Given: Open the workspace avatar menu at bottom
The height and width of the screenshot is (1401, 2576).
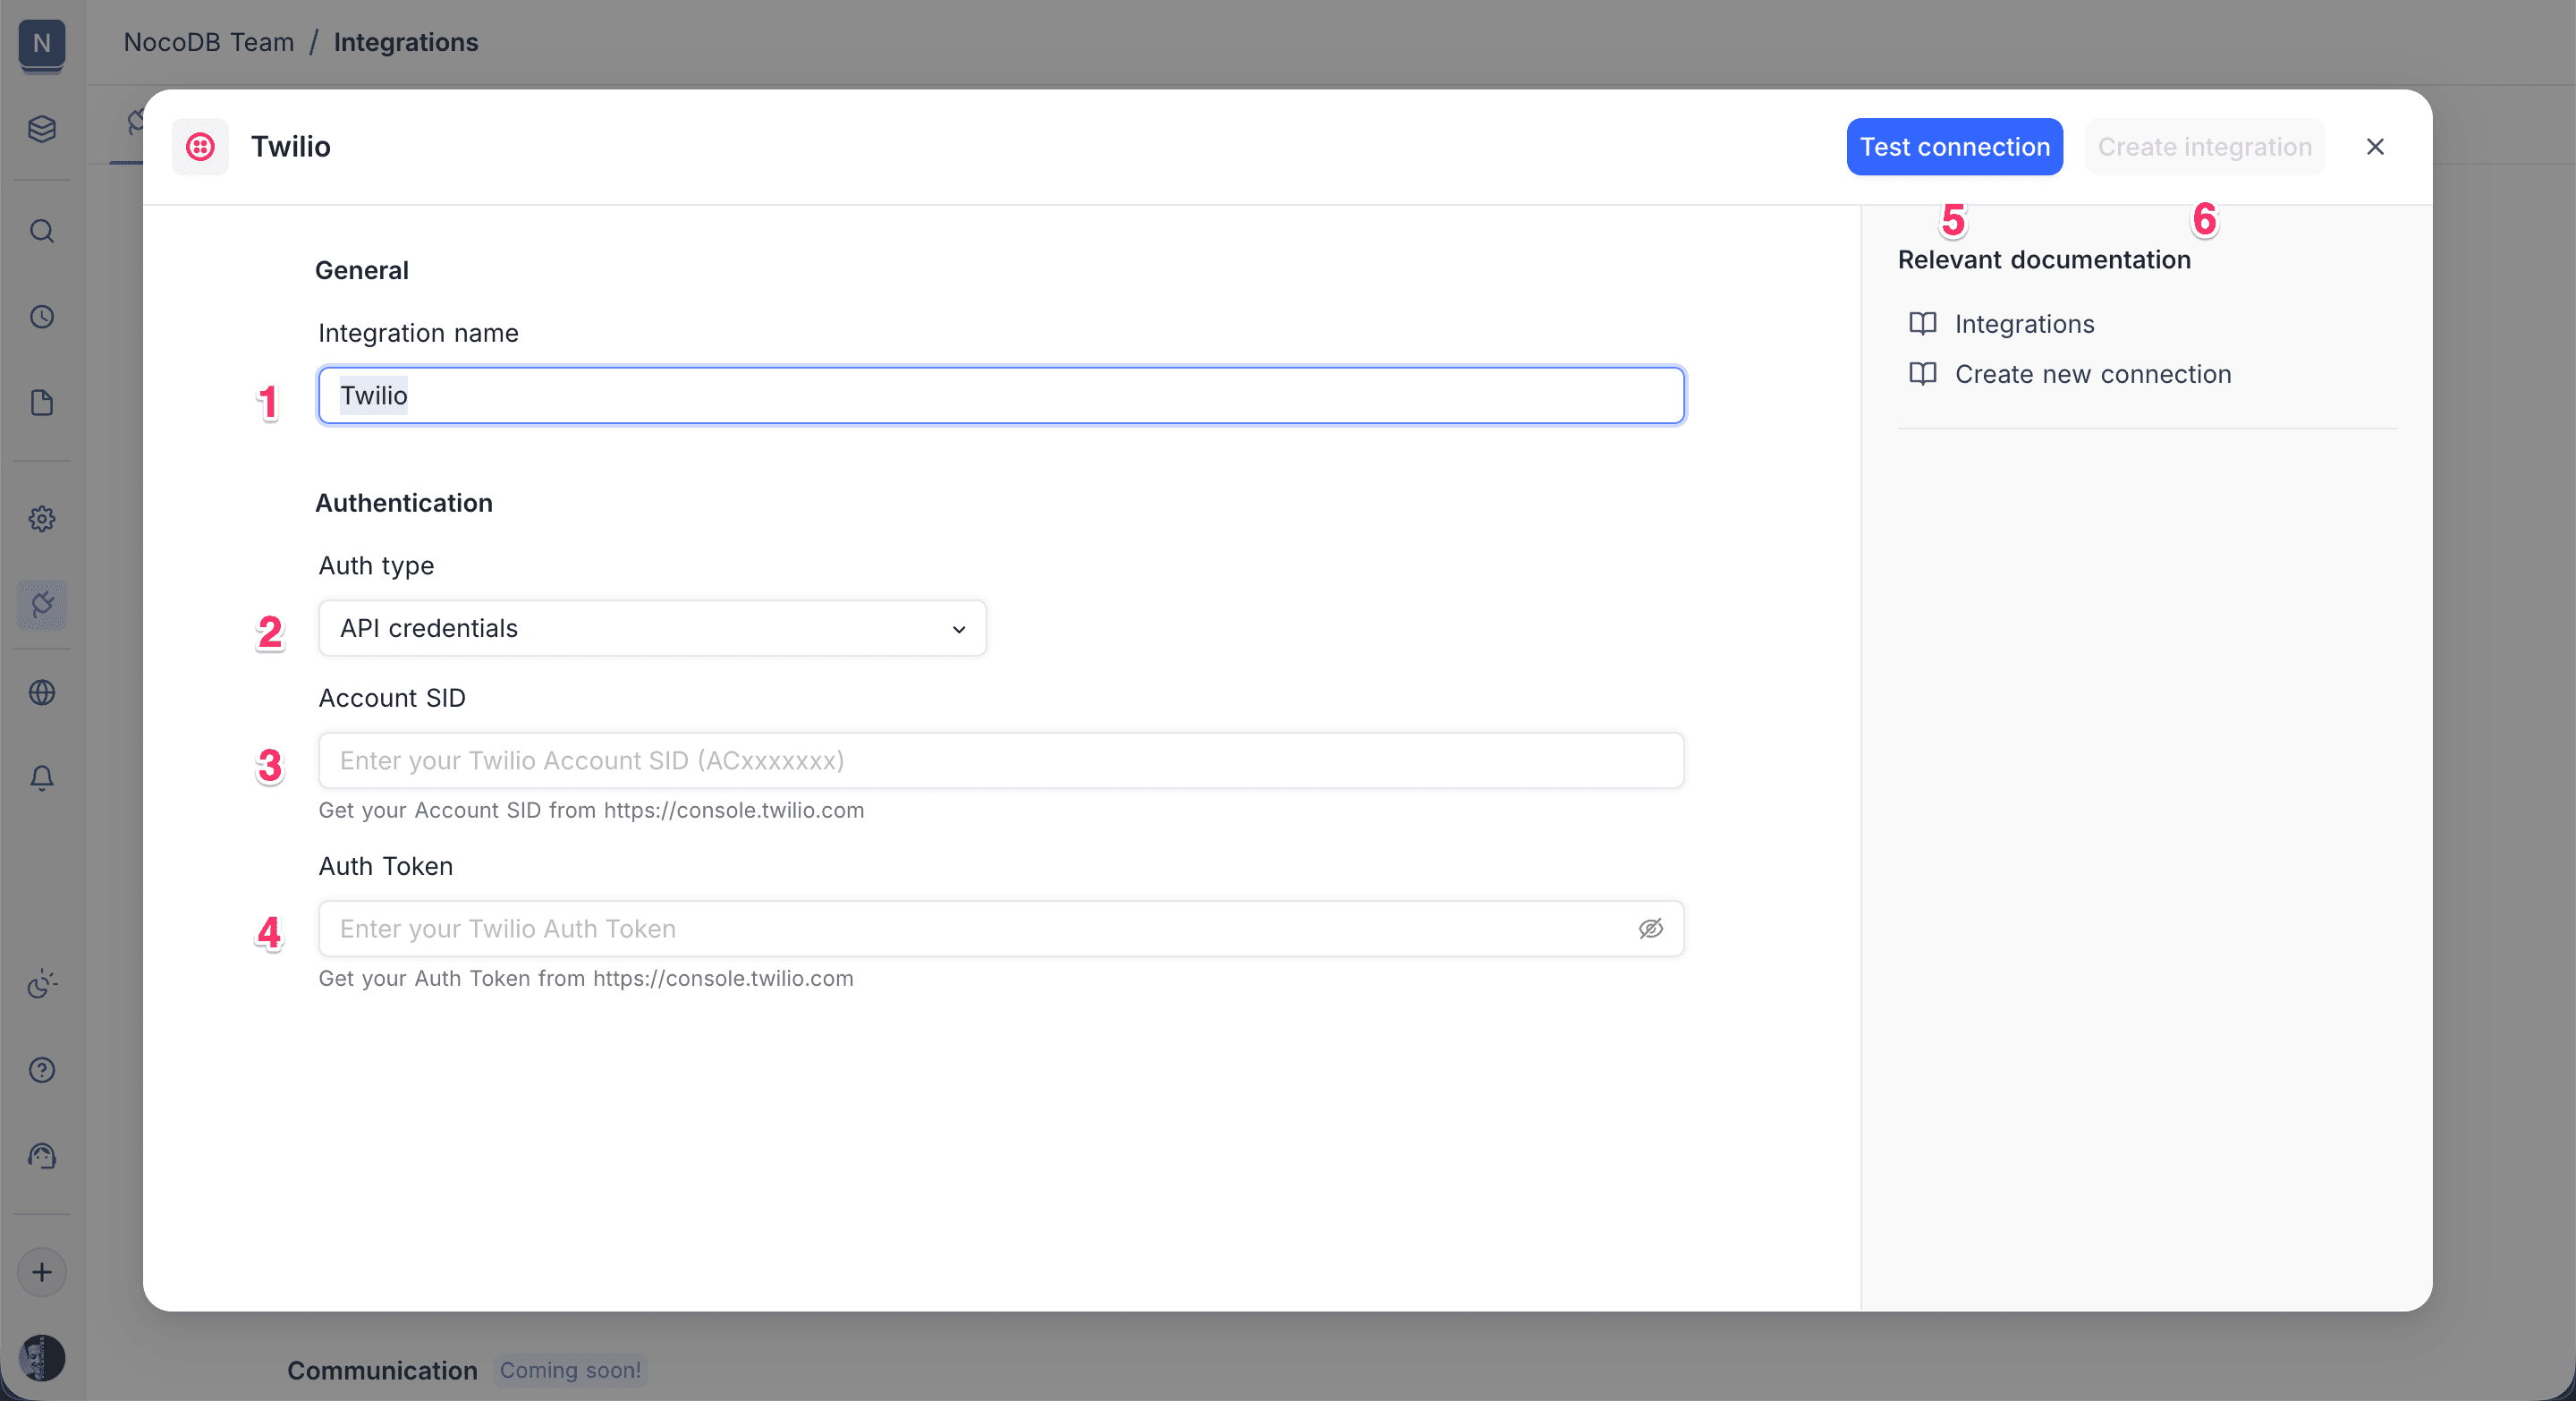Looking at the screenshot, I should tap(41, 1358).
